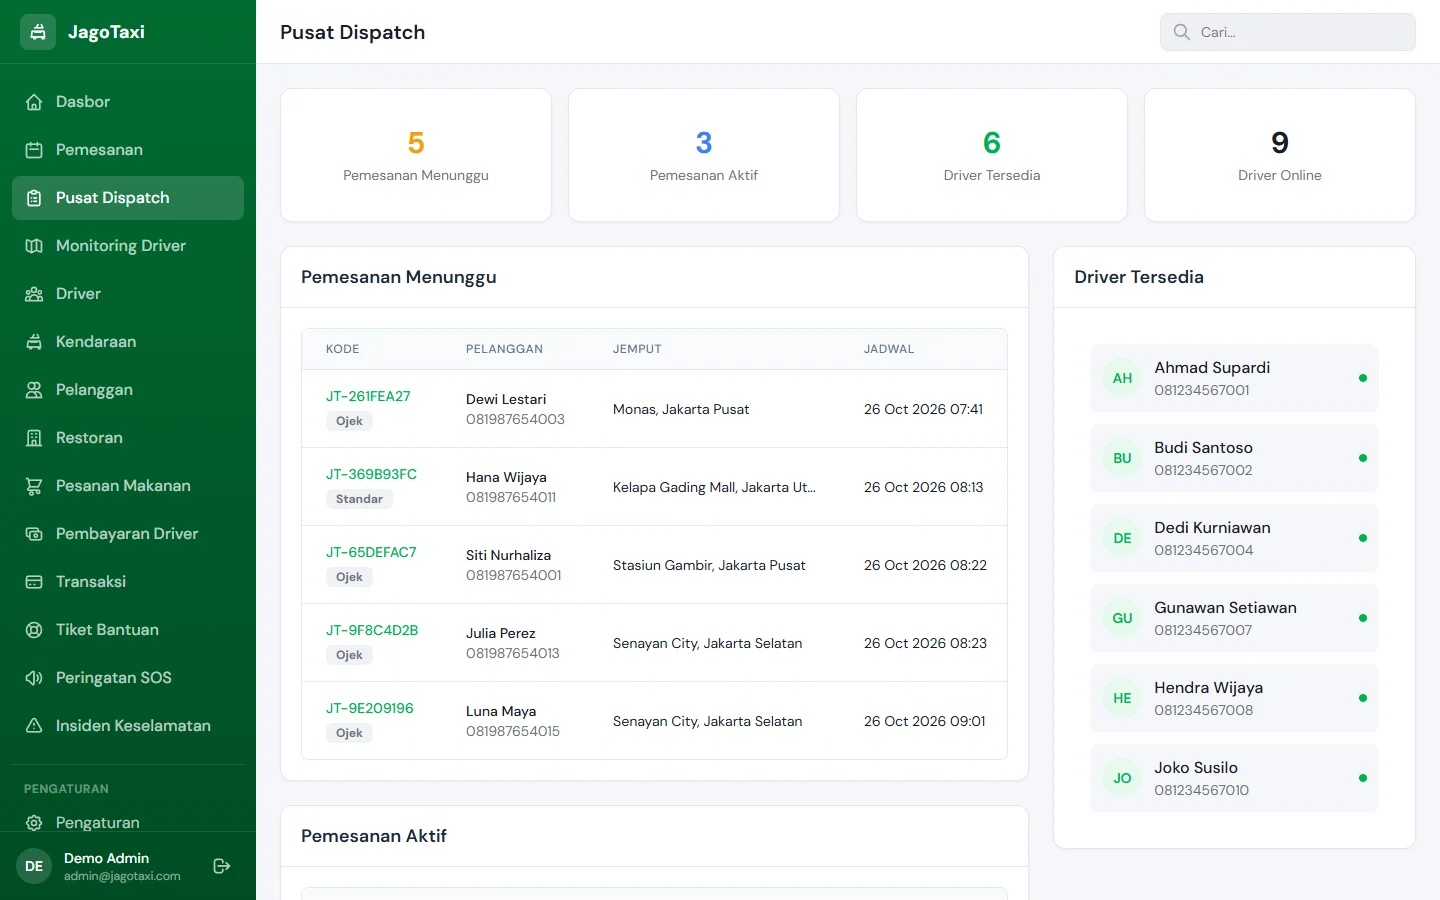Click schedule 26 Oct 2026 09:01

[925, 721]
